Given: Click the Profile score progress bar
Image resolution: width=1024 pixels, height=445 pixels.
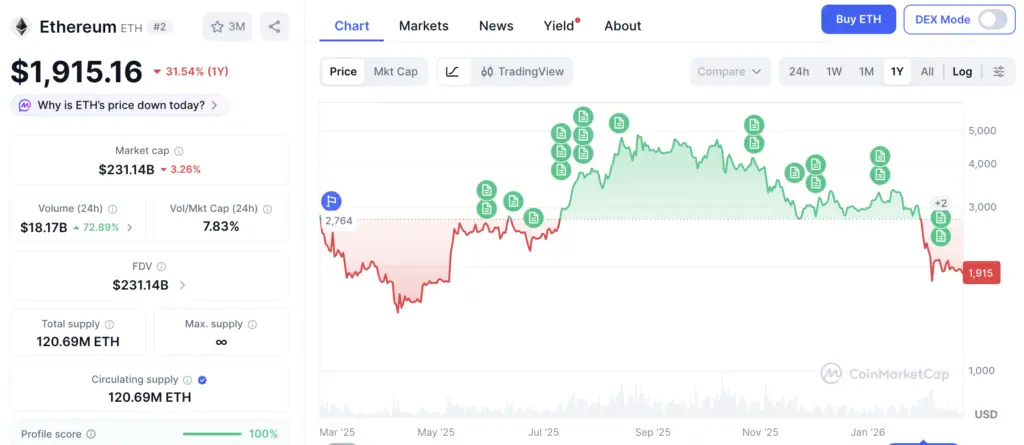Looking at the screenshot, I should [x=211, y=434].
